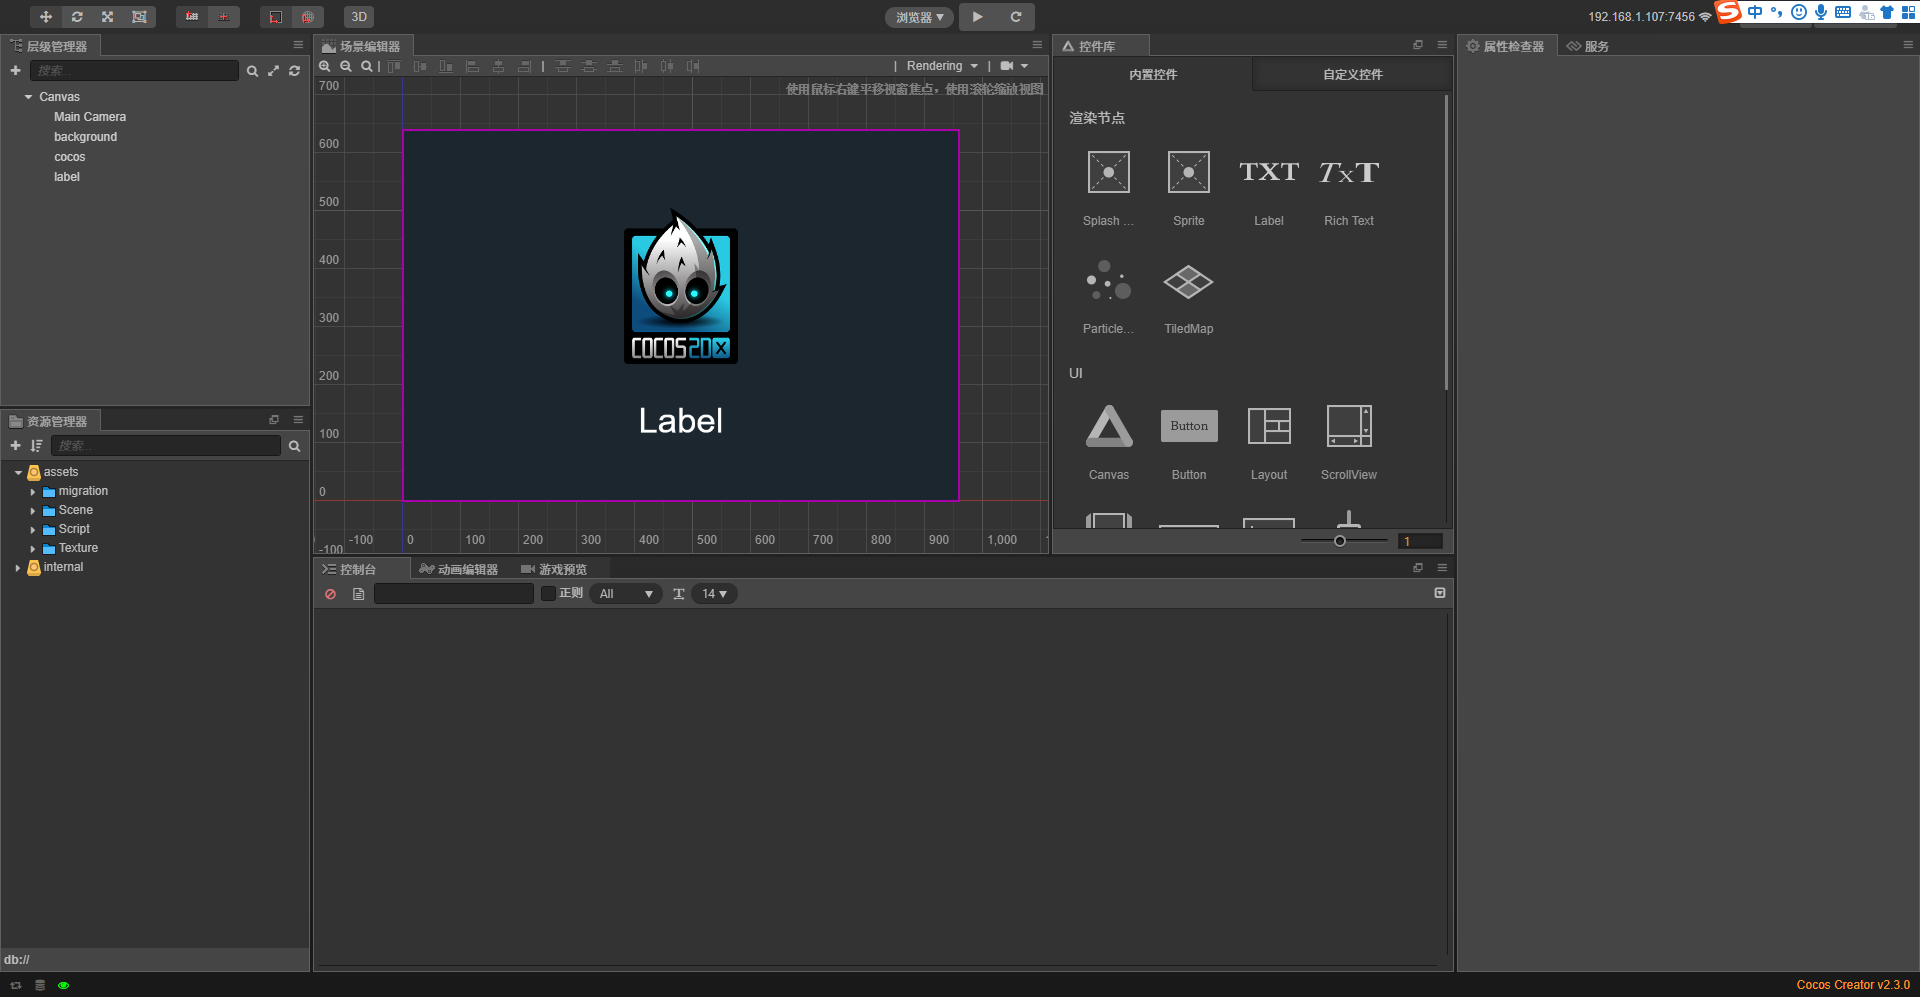Switch to the 服务 services tab
Screen dimensions: 1920x997
1588,46
